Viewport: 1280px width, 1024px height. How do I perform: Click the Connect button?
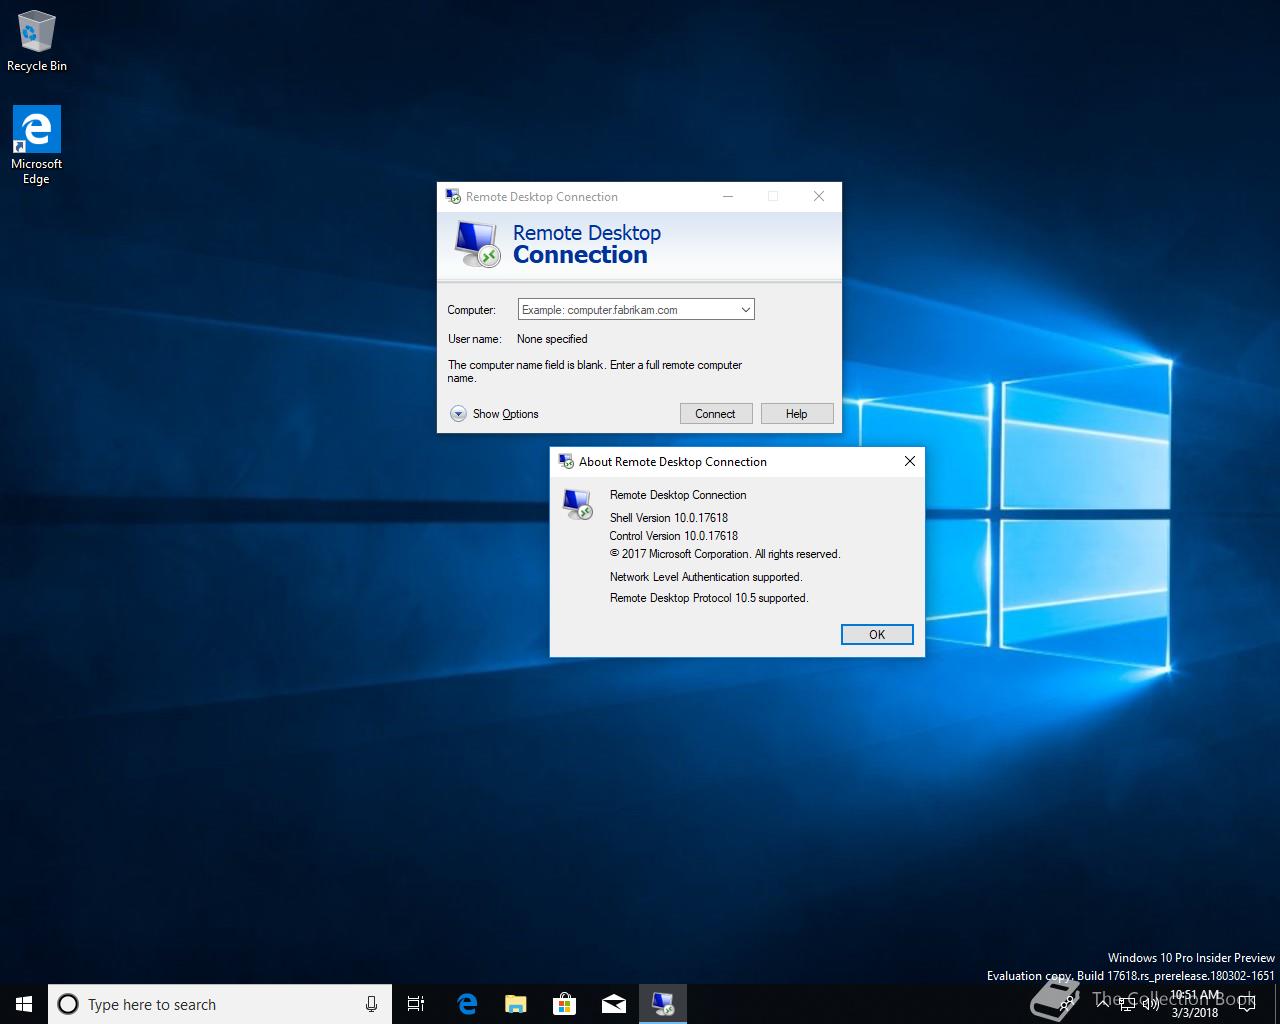[x=715, y=414]
